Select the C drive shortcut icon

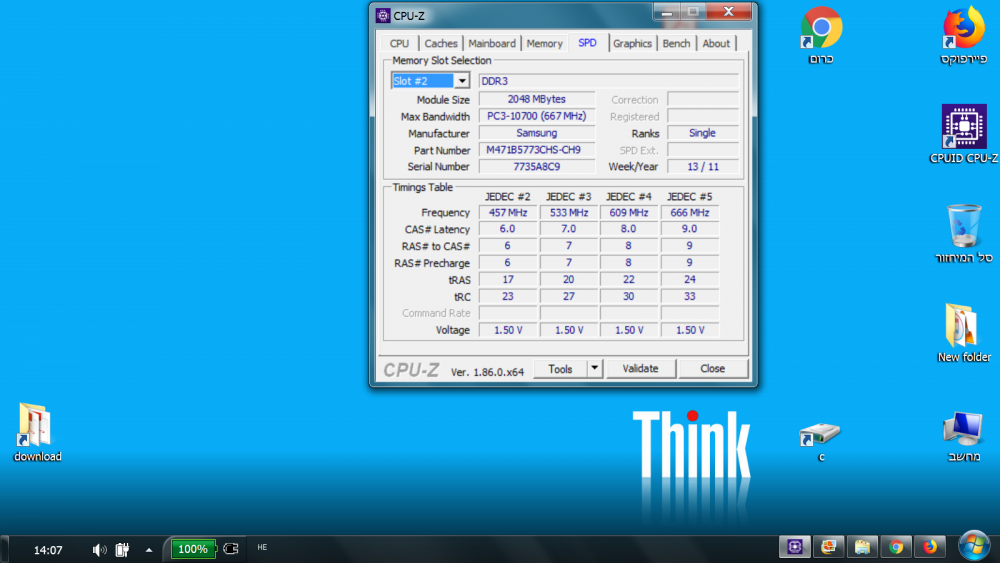click(821, 440)
